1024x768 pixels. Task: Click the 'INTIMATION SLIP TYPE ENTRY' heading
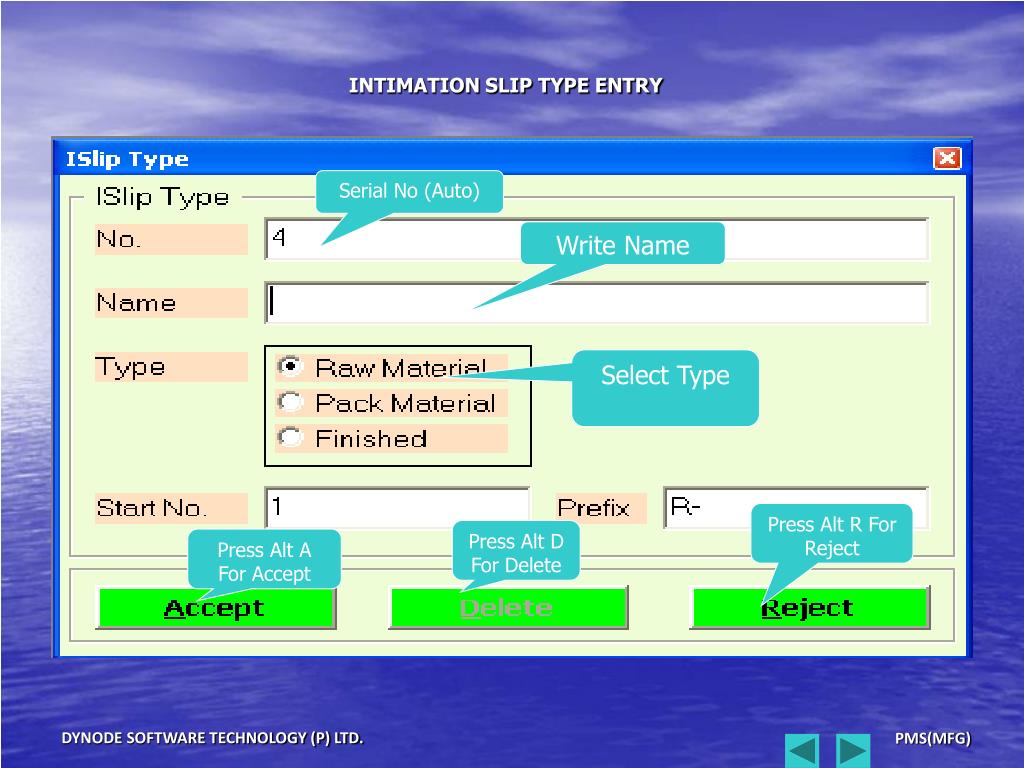pos(505,86)
